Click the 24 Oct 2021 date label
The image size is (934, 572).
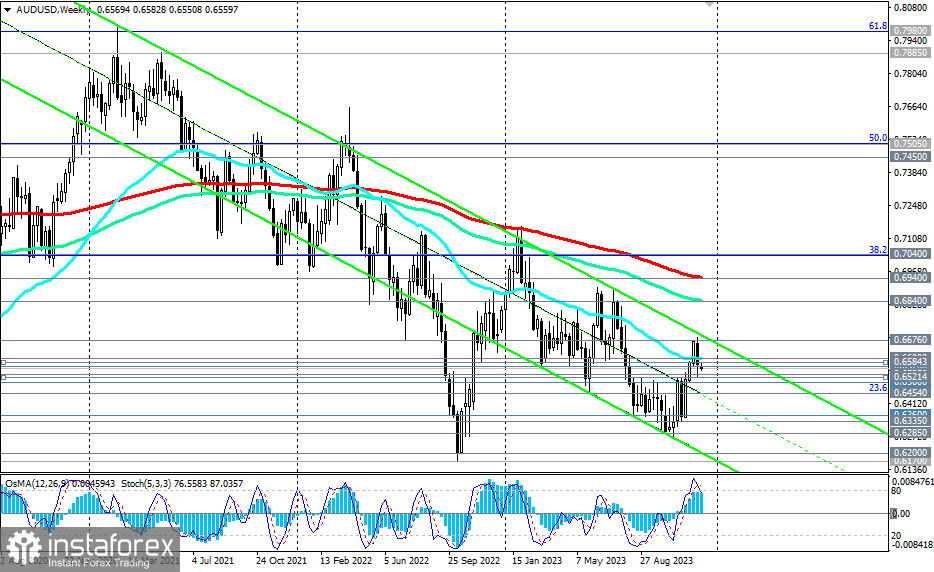[x=281, y=561]
